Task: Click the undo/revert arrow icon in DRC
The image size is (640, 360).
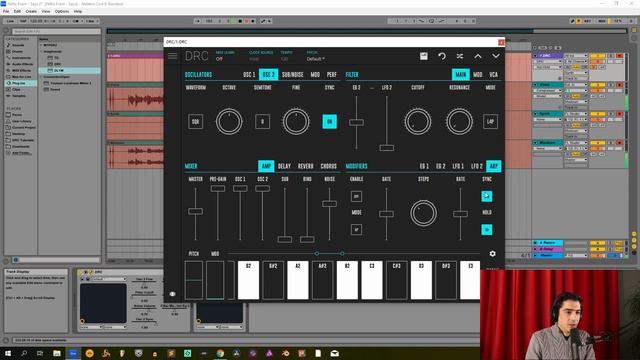Action: pyautogui.click(x=442, y=56)
